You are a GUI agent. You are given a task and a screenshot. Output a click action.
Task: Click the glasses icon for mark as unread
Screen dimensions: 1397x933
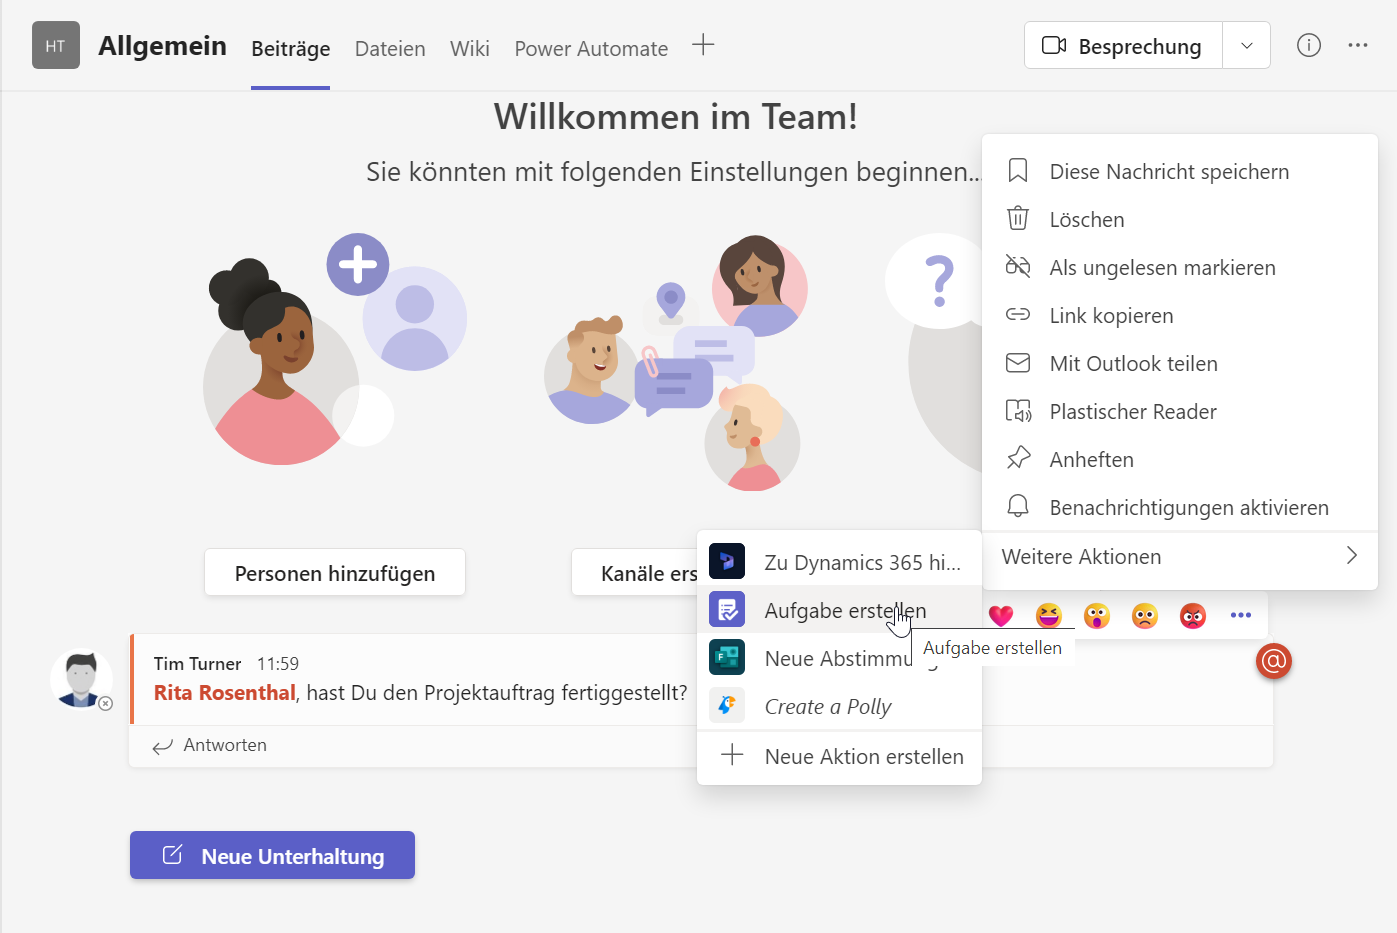coord(1018,266)
